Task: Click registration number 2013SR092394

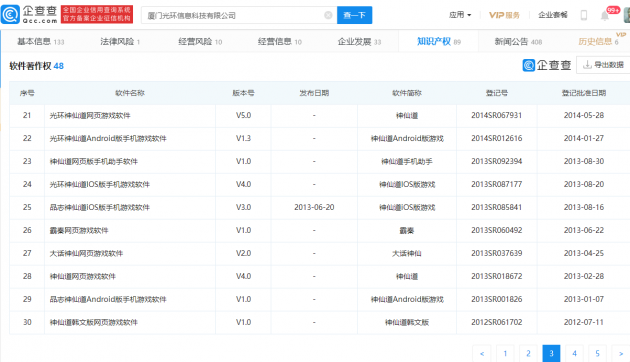Action: (x=497, y=161)
